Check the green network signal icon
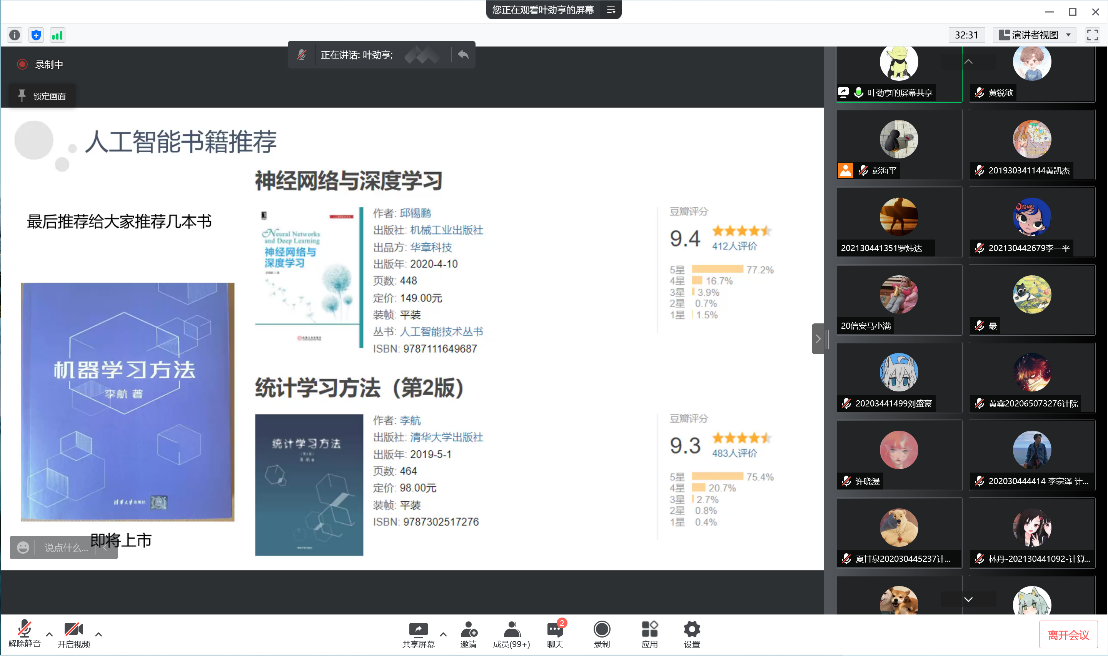 coord(57,35)
